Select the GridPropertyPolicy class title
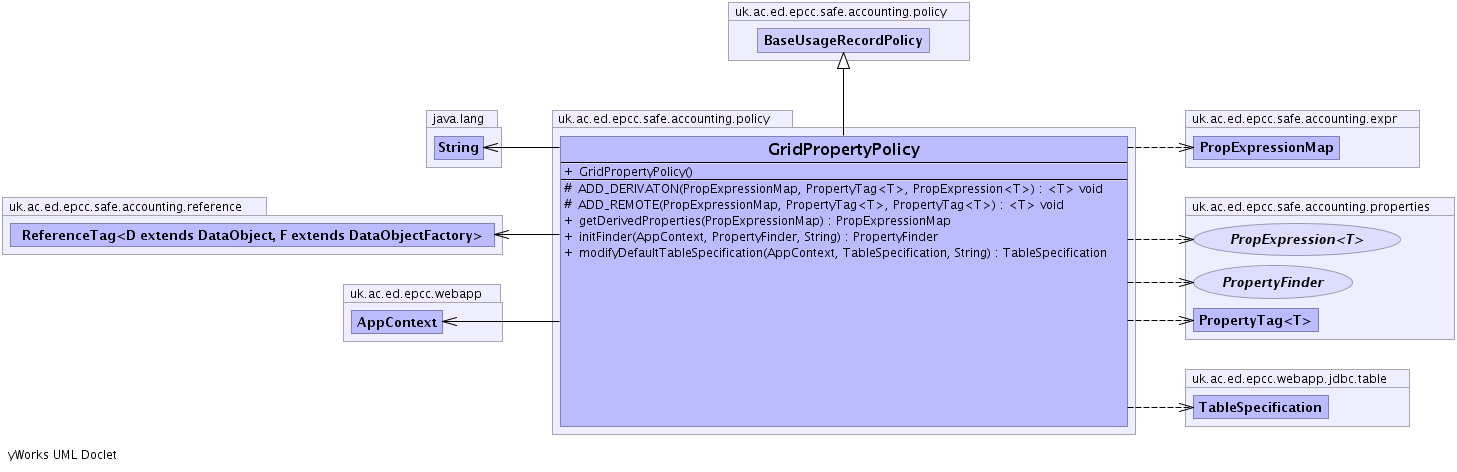Image resolution: width=1457 pixels, height=472 pixels. pos(843,149)
